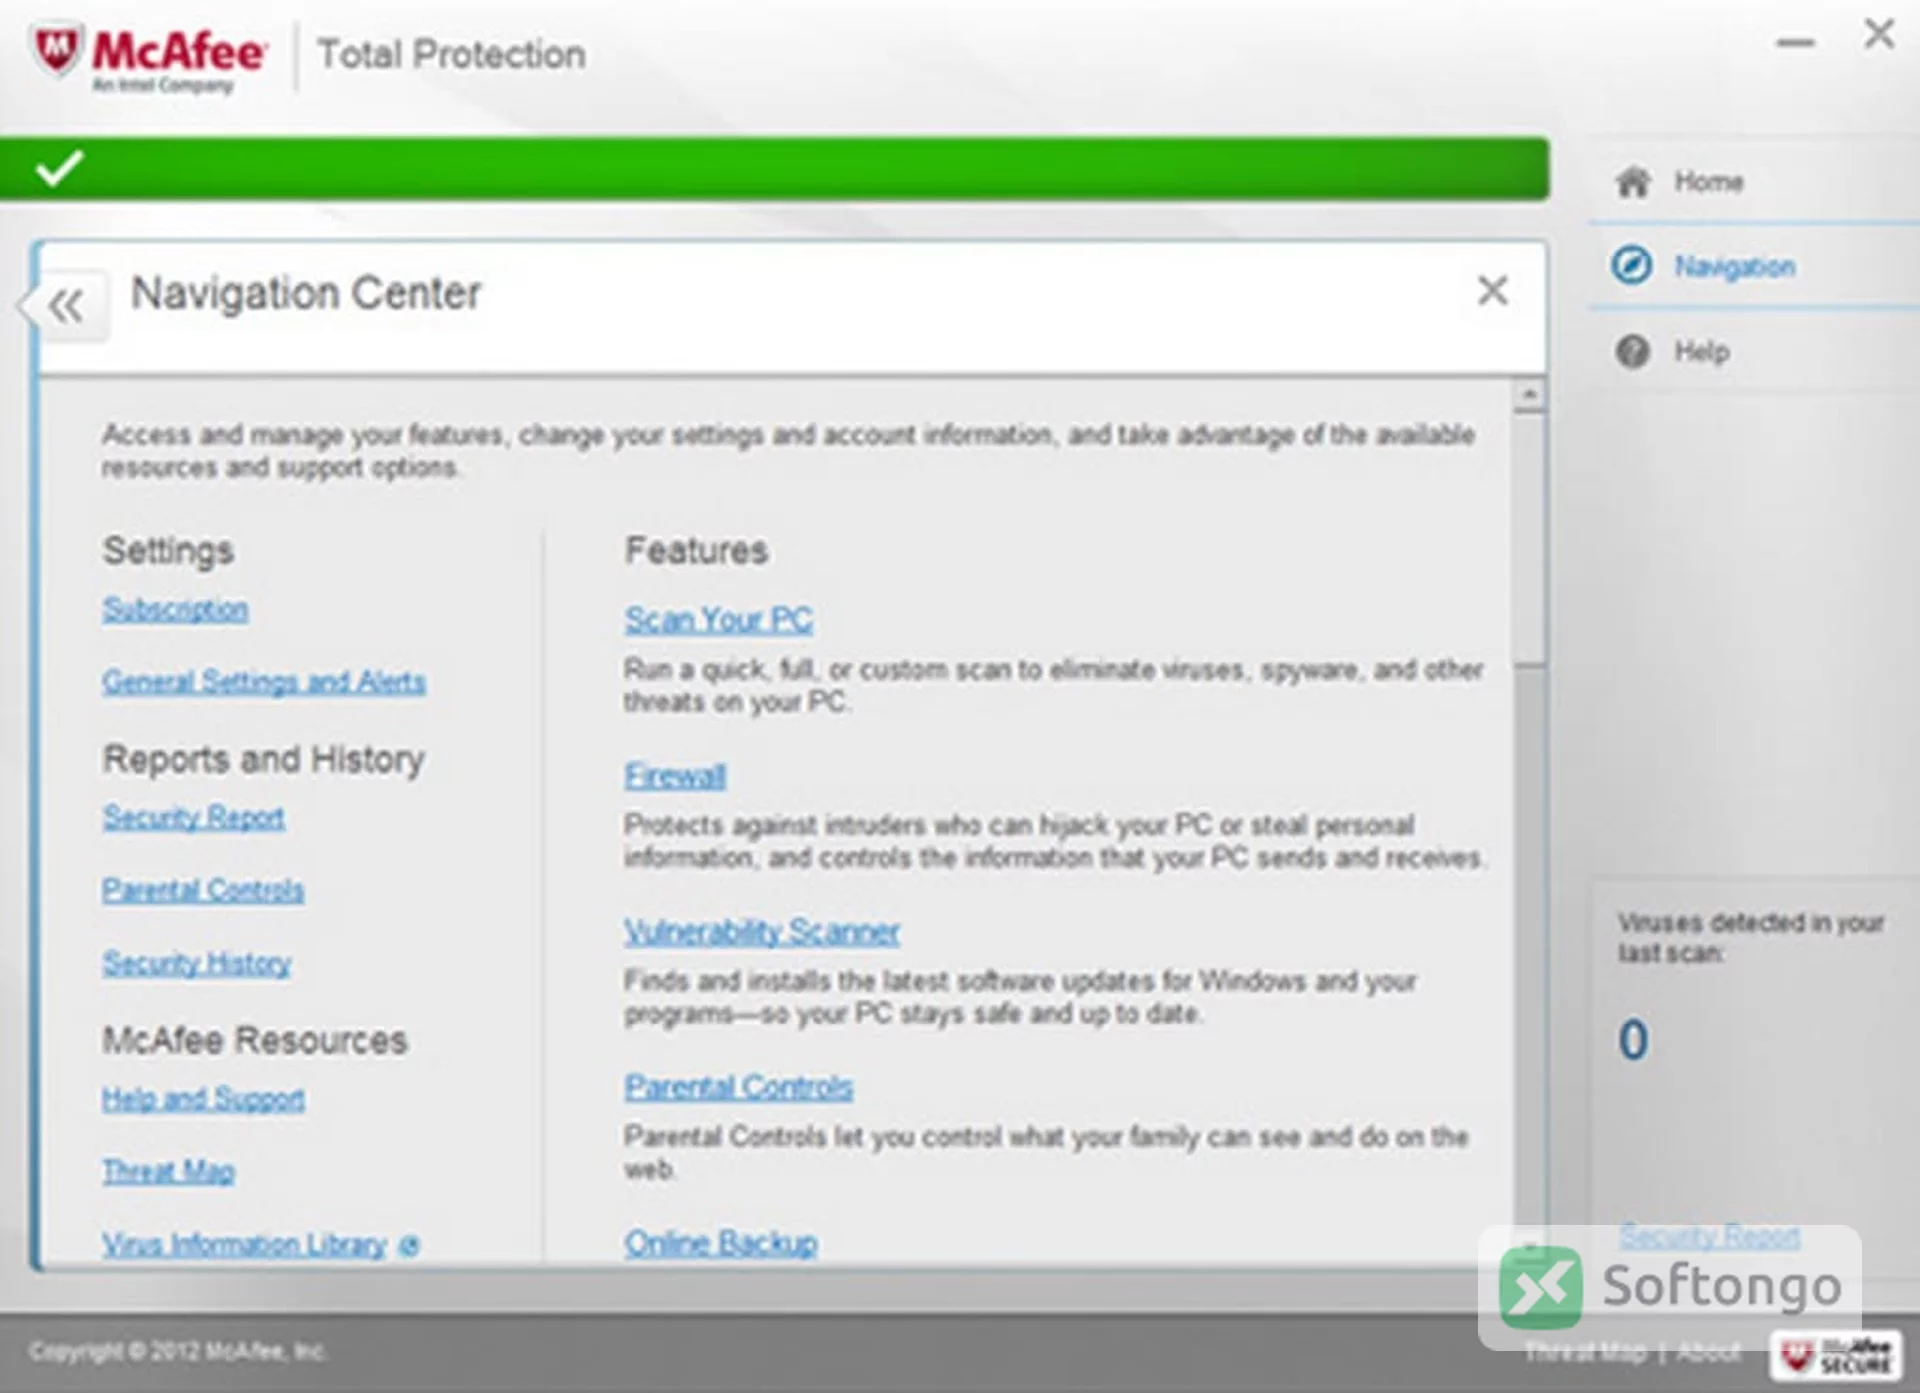The width and height of the screenshot is (1920, 1393).
Task: Click the Features section heading
Action: tap(697, 551)
